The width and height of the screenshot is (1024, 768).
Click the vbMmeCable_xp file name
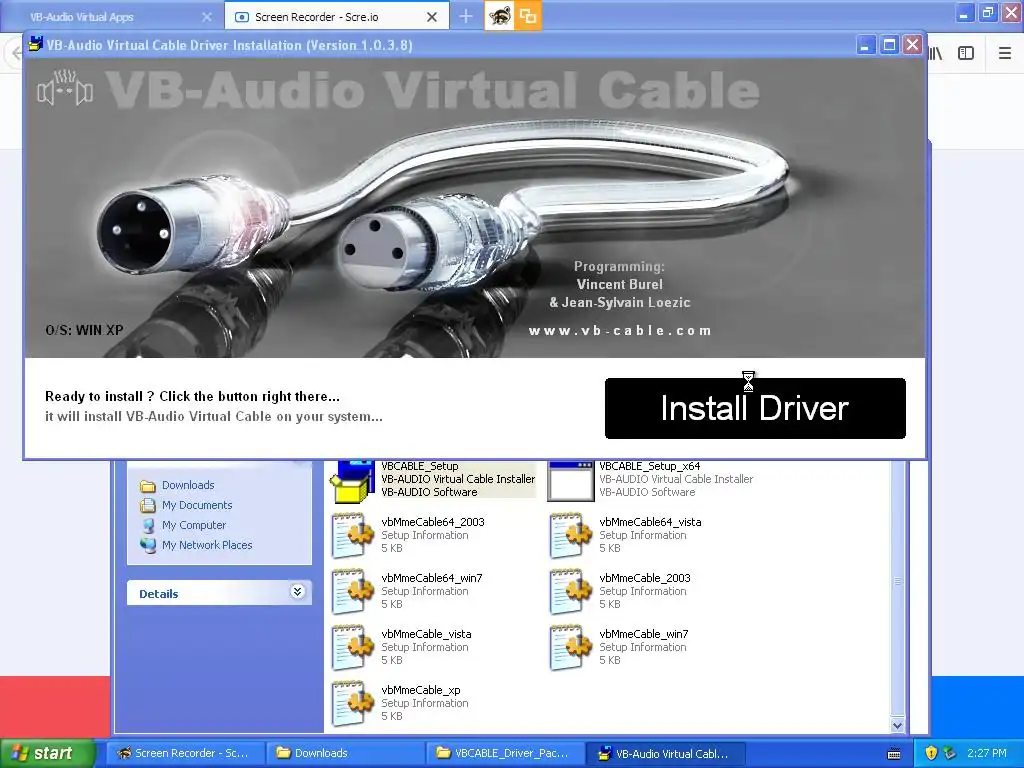[421, 690]
